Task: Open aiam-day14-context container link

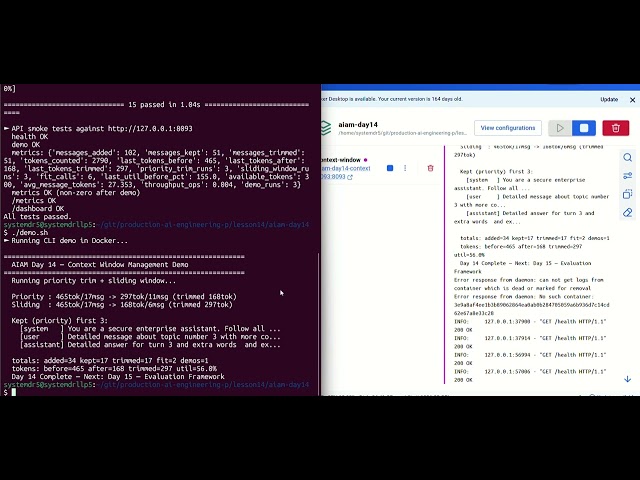Action: click(346, 168)
